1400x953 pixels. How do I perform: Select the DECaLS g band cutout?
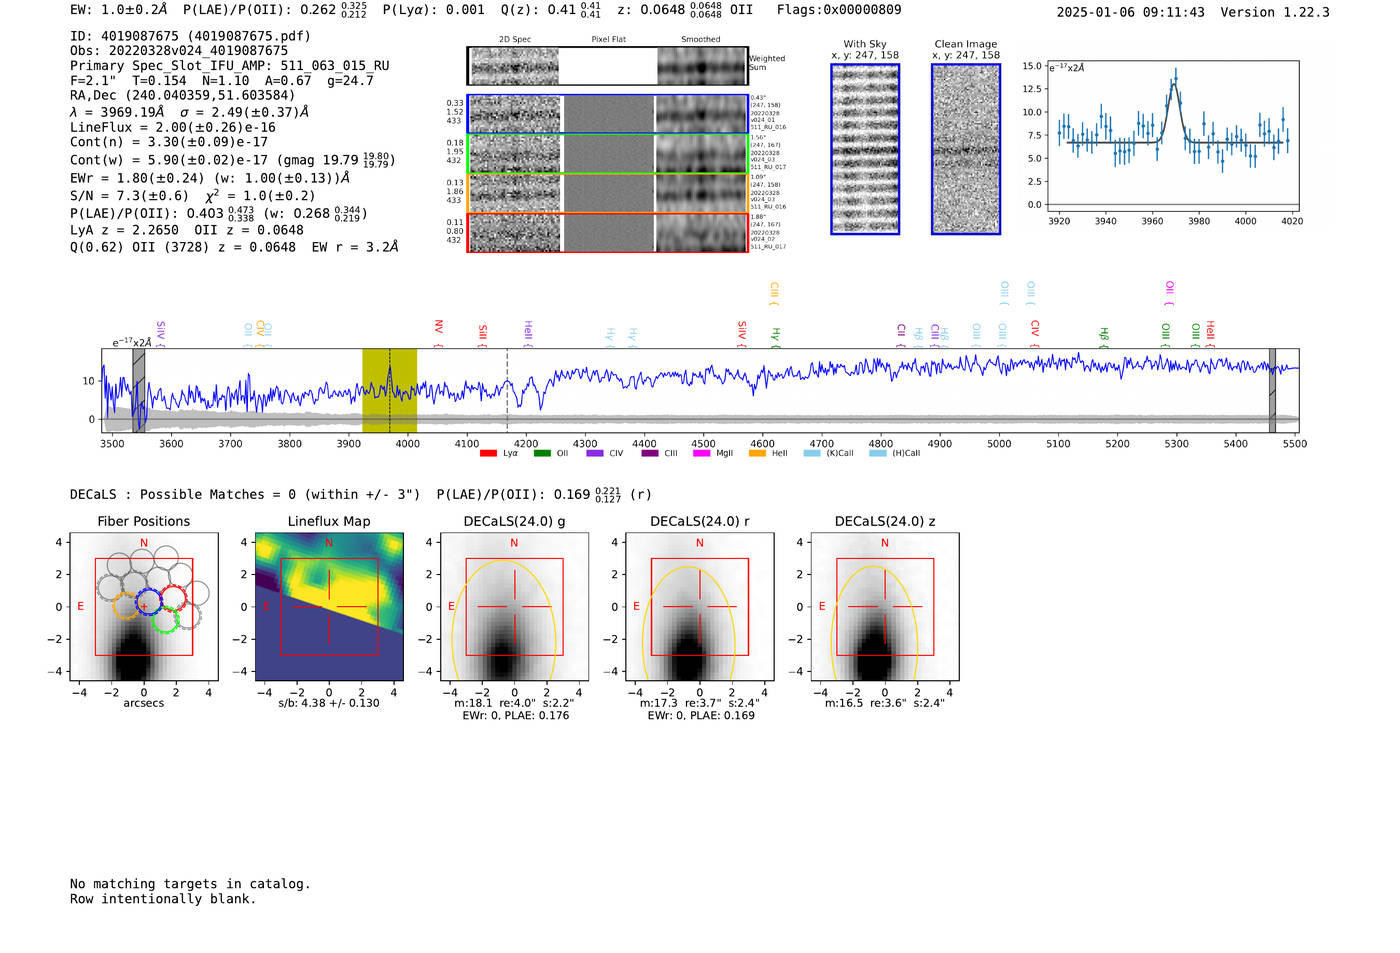click(514, 608)
